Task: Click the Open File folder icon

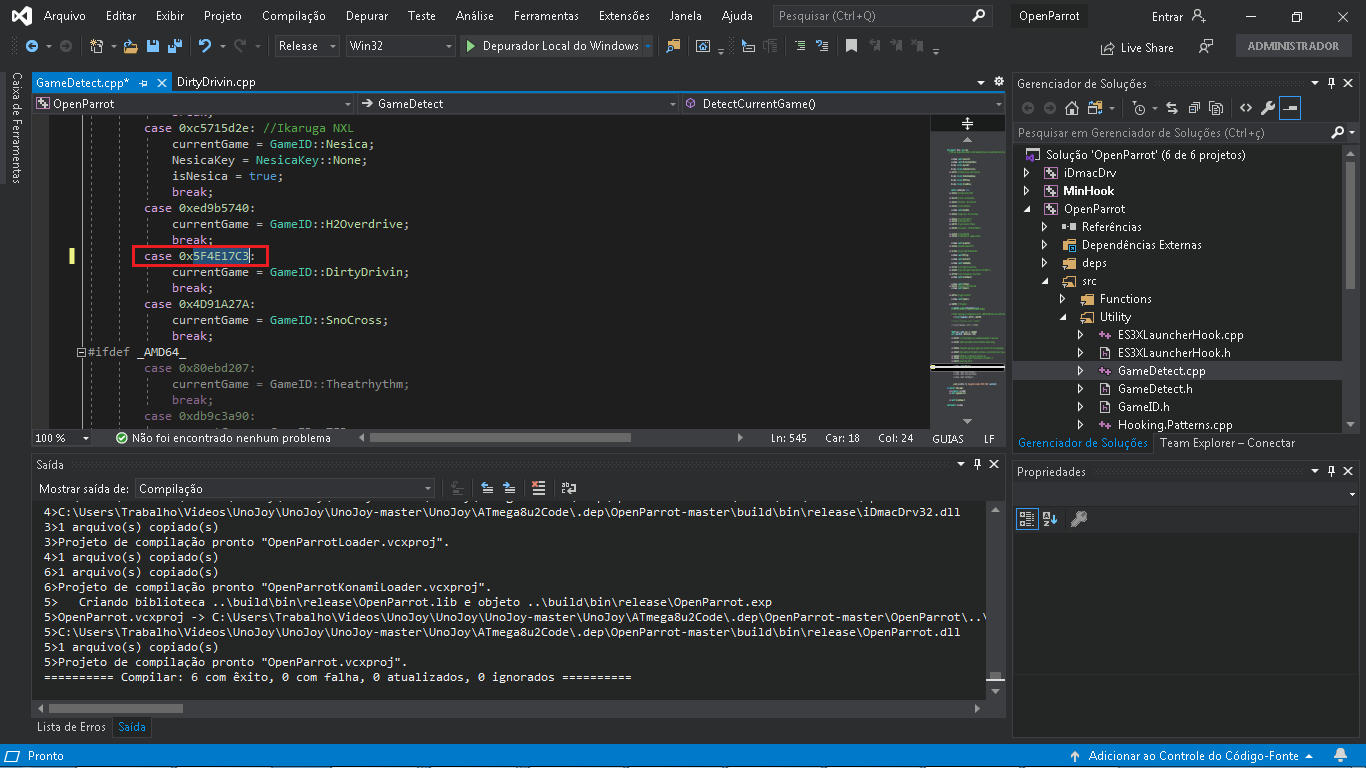Action: [x=131, y=46]
